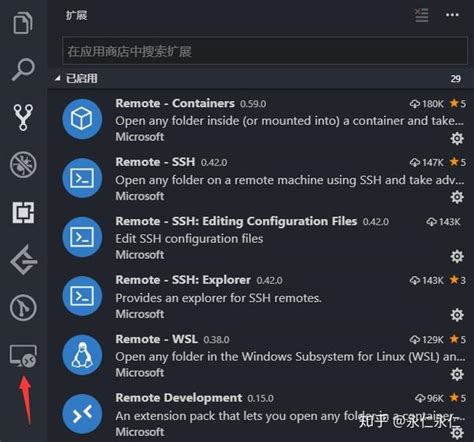
Task: Open gear menu for Remote - SSH
Action: [457, 197]
